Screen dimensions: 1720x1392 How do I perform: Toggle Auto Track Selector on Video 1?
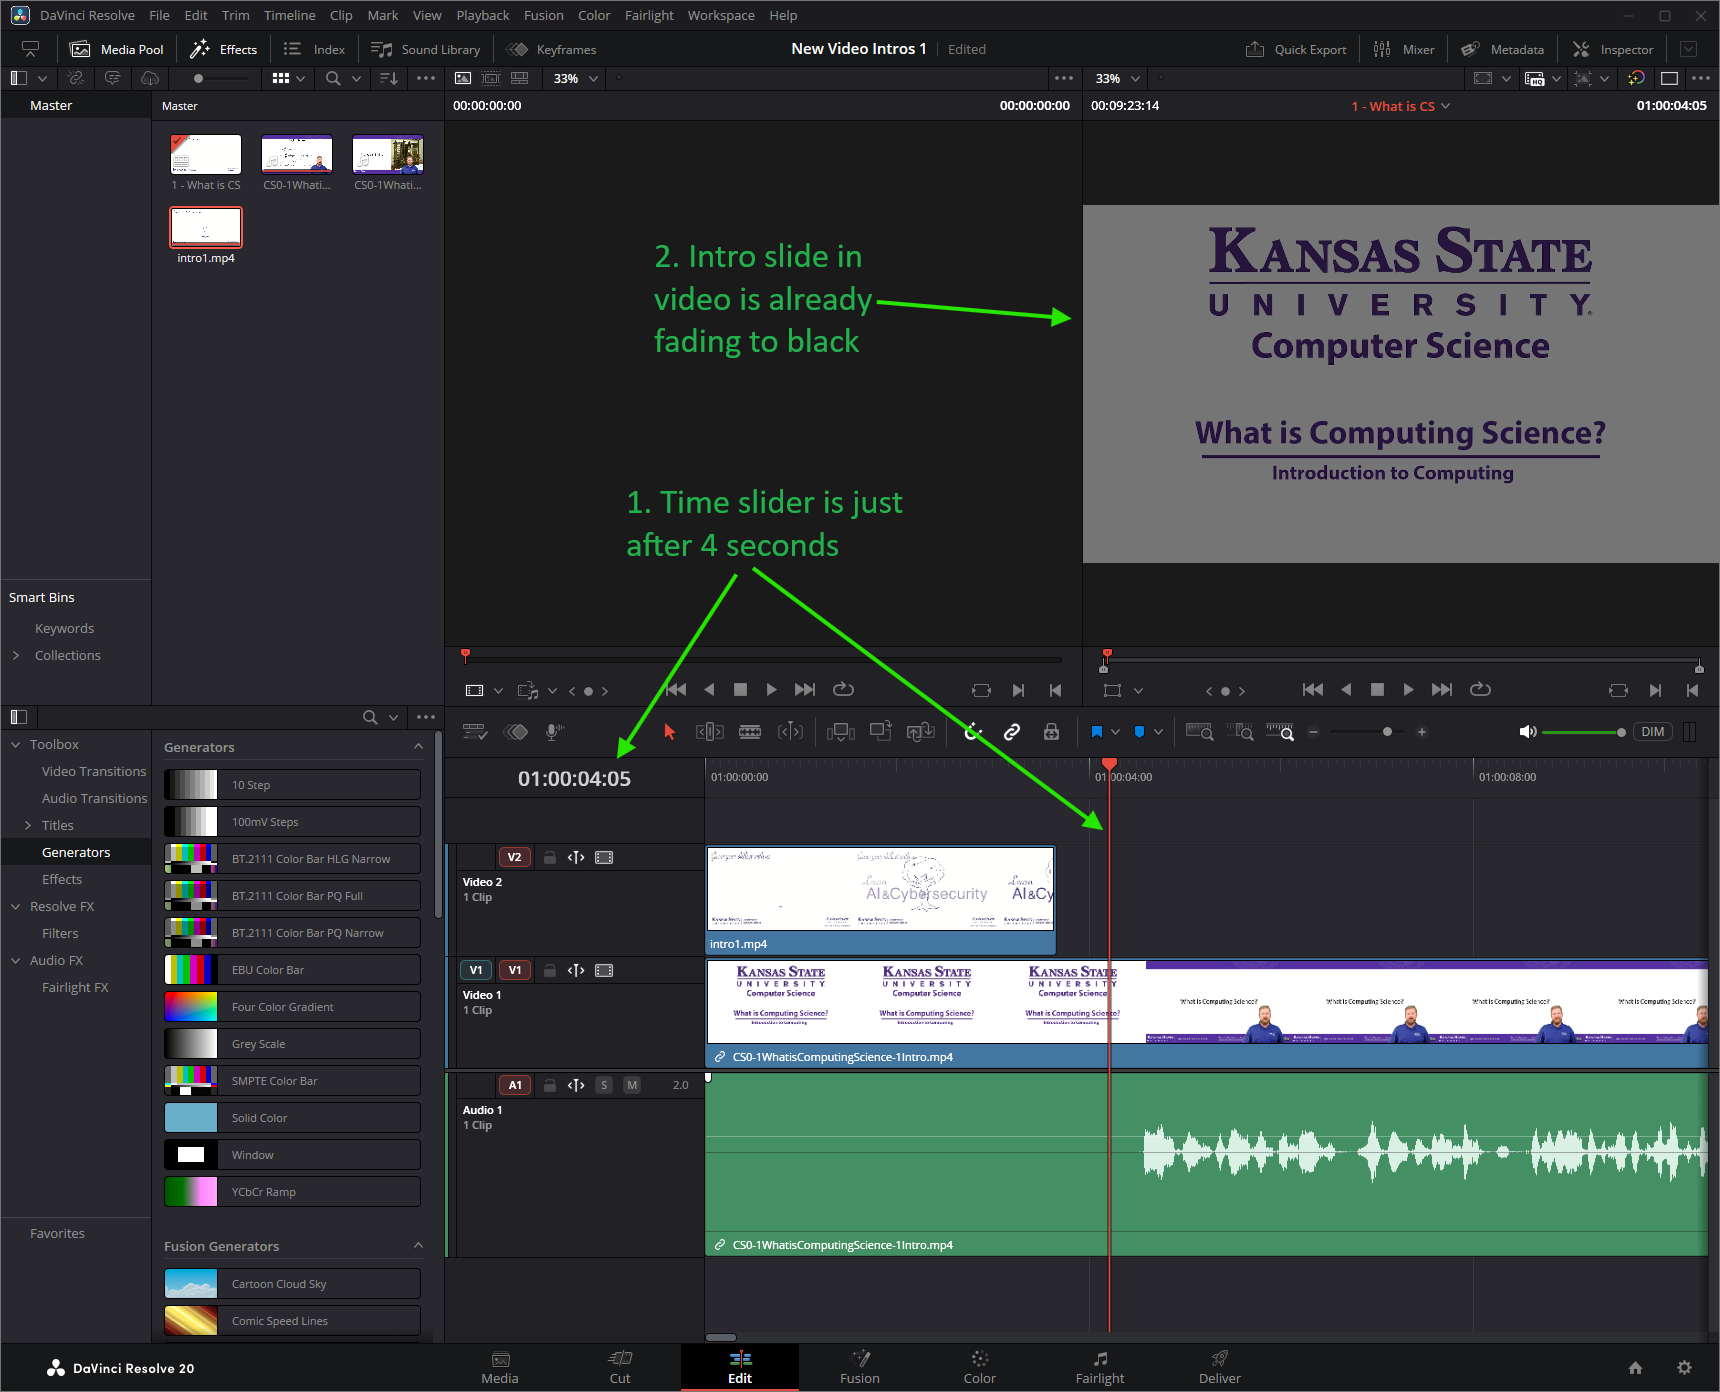click(x=576, y=970)
